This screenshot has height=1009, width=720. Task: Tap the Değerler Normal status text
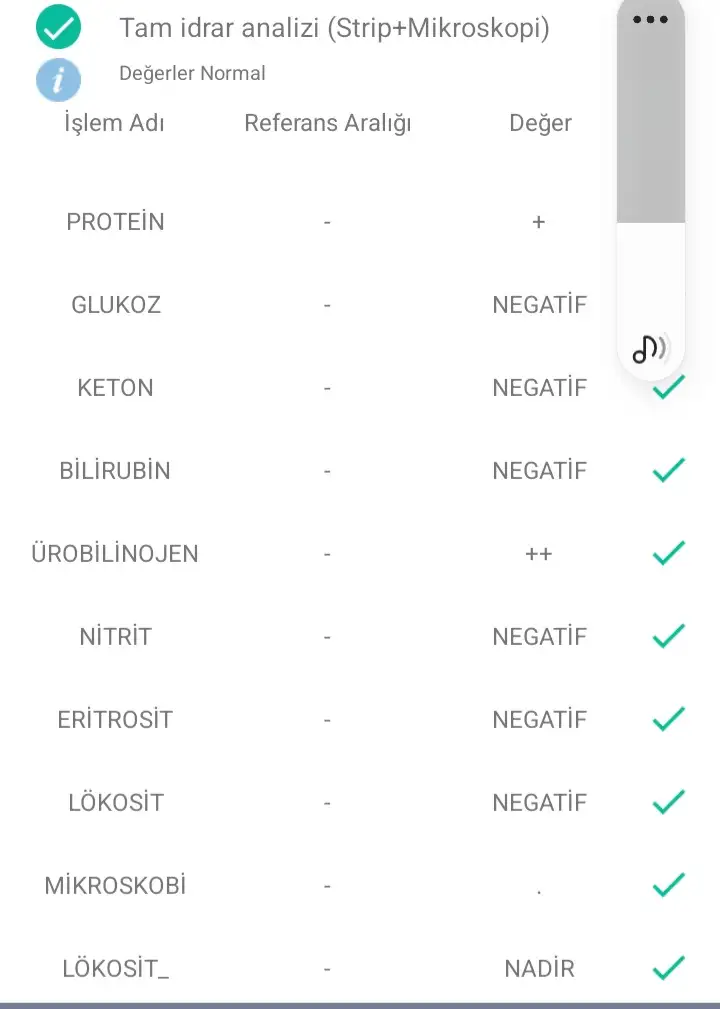192,73
